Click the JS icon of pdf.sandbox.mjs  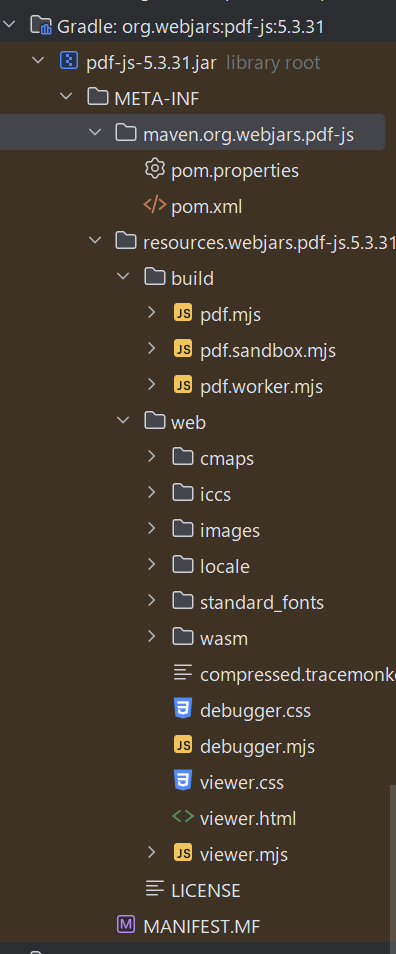coord(183,349)
